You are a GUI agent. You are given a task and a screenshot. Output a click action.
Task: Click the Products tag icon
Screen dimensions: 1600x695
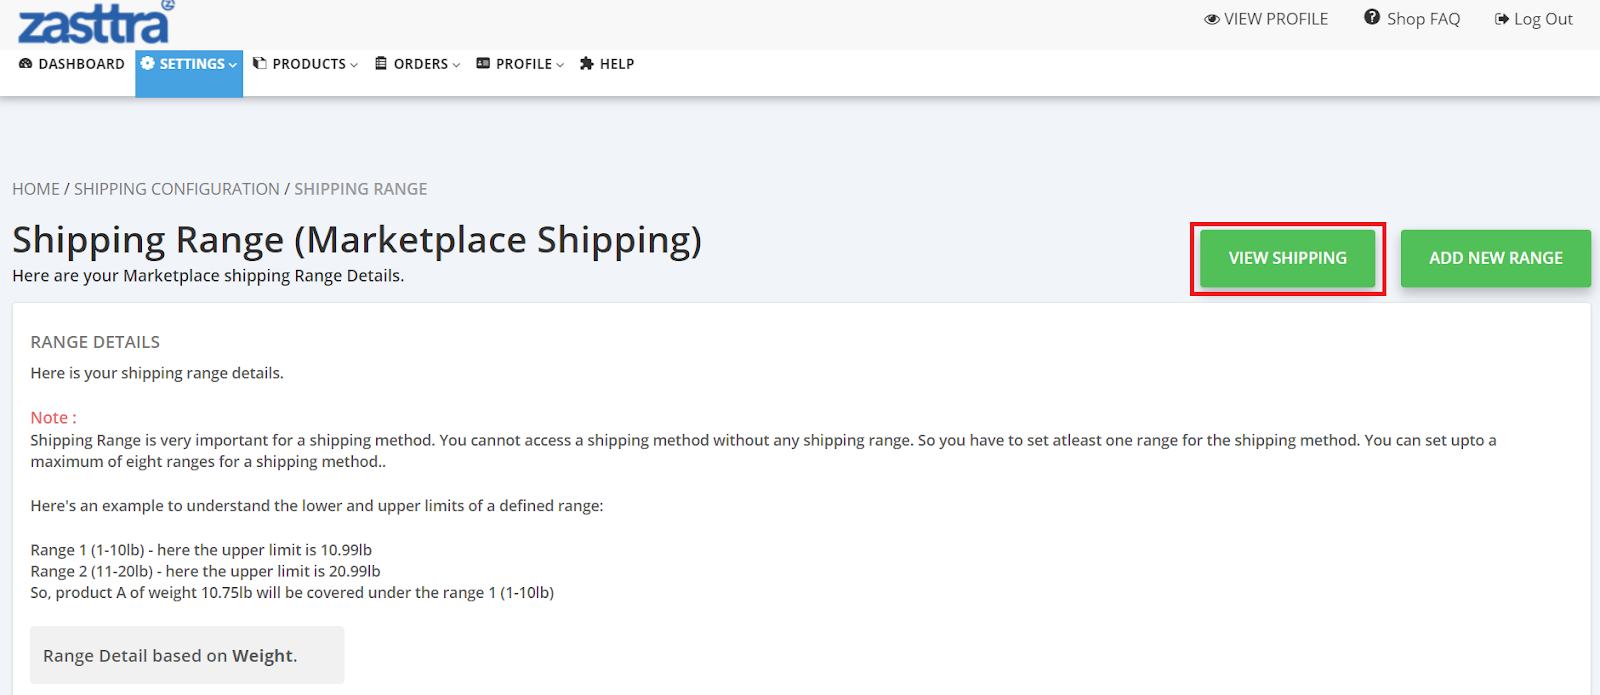pos(260,64)
